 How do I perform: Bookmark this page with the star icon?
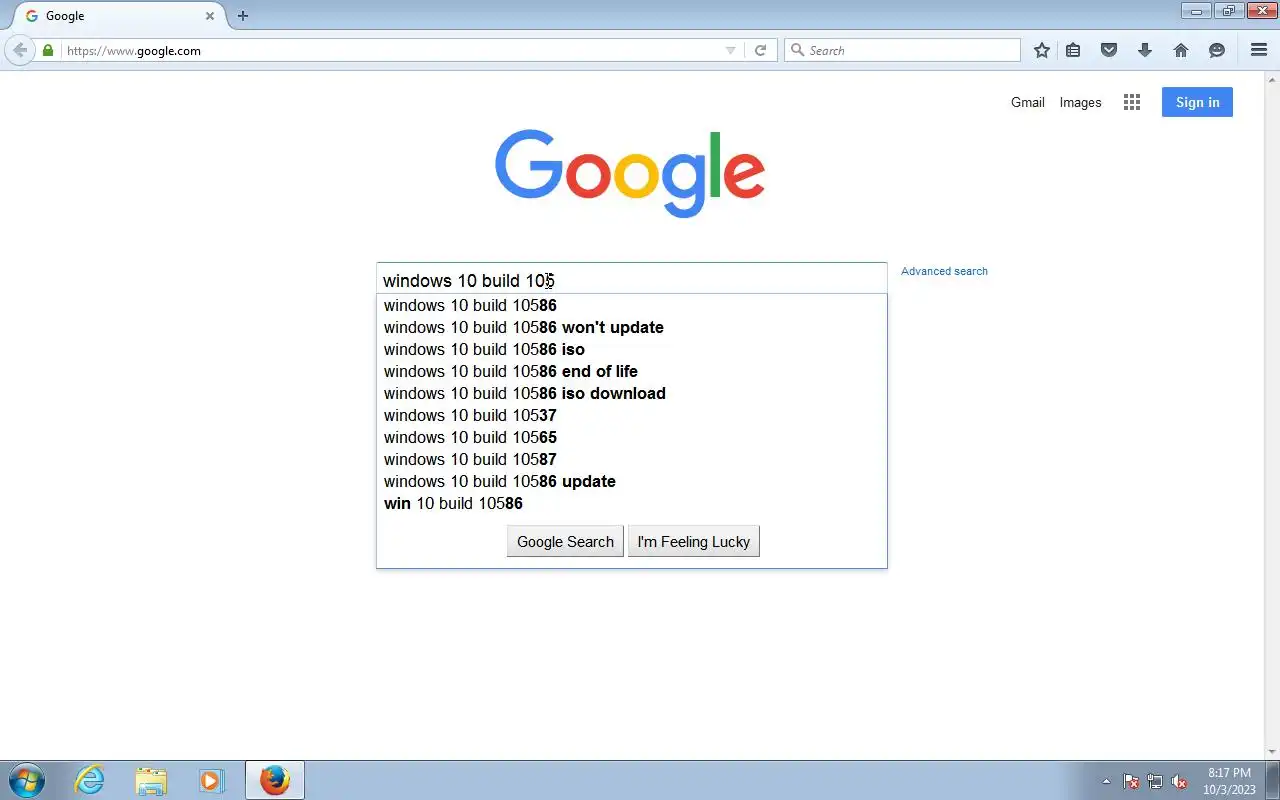(x=1042, y=50)
